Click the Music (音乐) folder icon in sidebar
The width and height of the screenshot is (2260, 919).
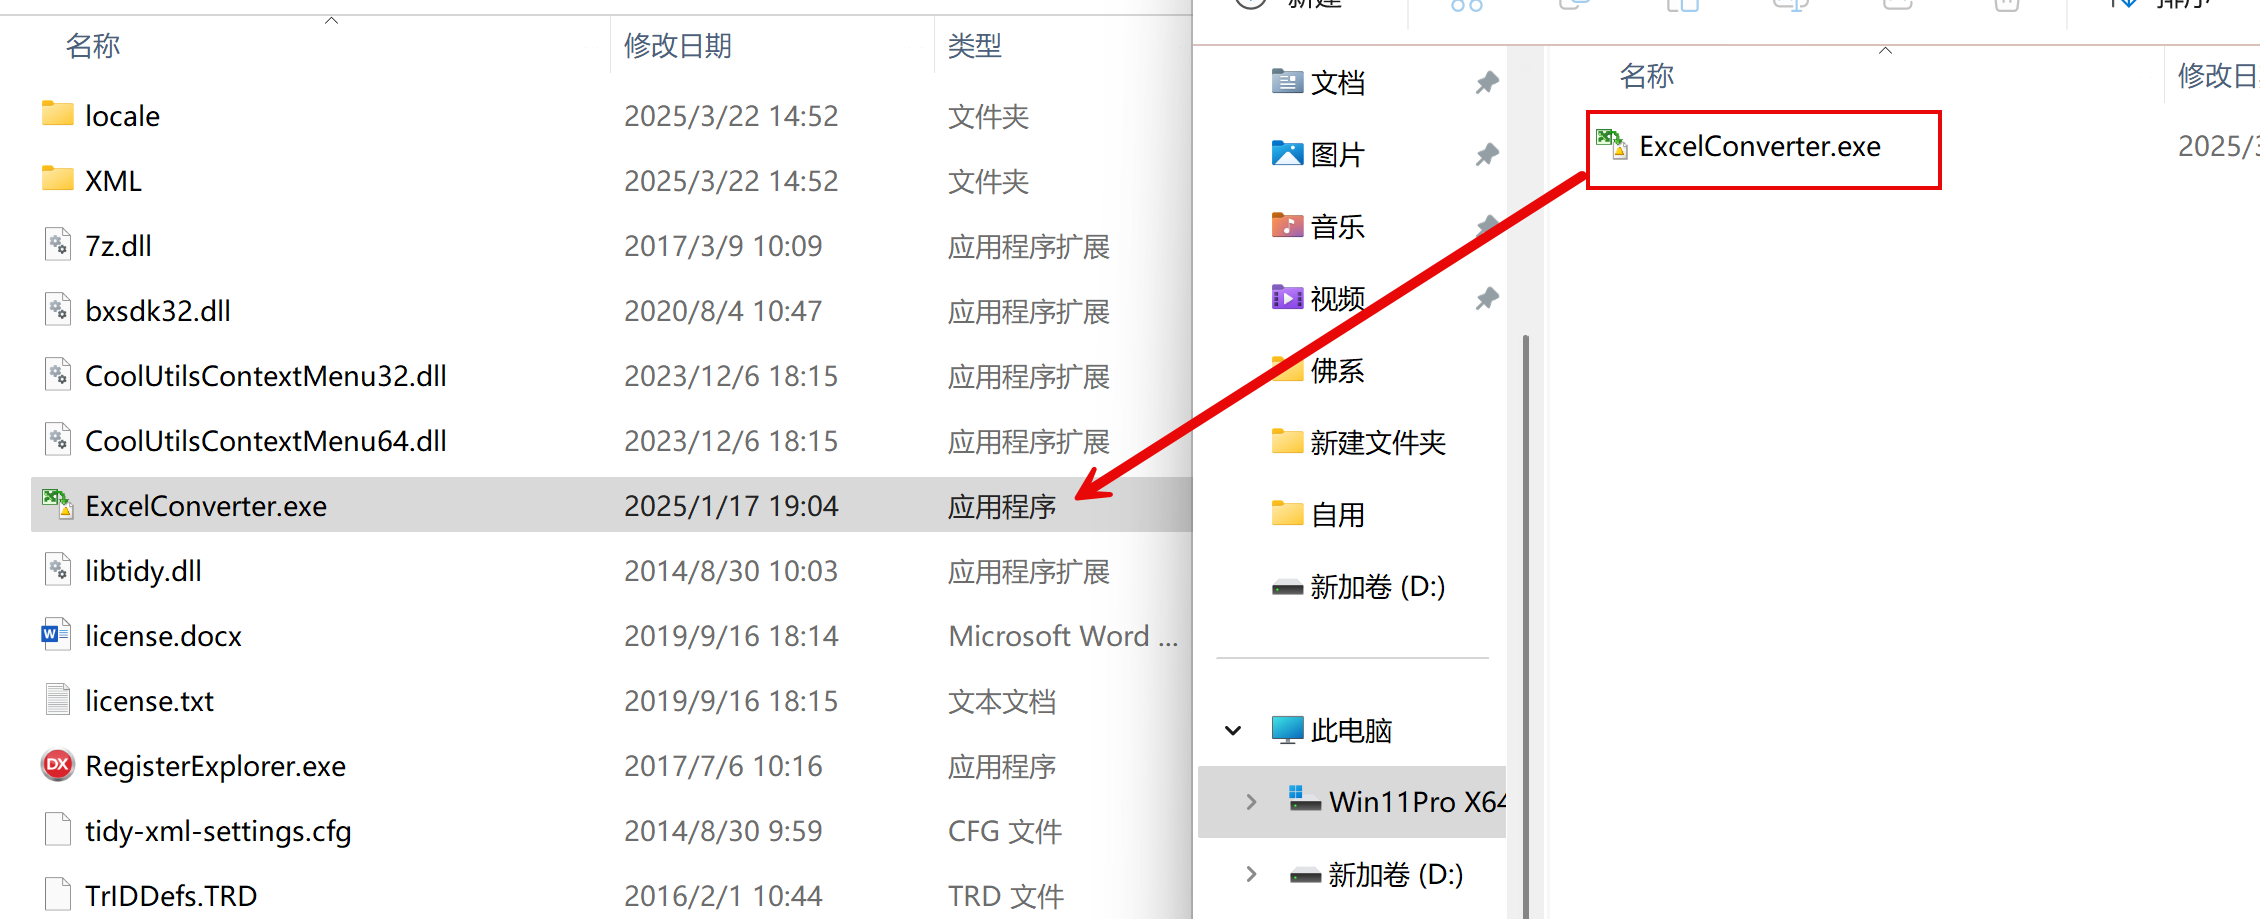pyautogui.click(x=1287, y=226)
